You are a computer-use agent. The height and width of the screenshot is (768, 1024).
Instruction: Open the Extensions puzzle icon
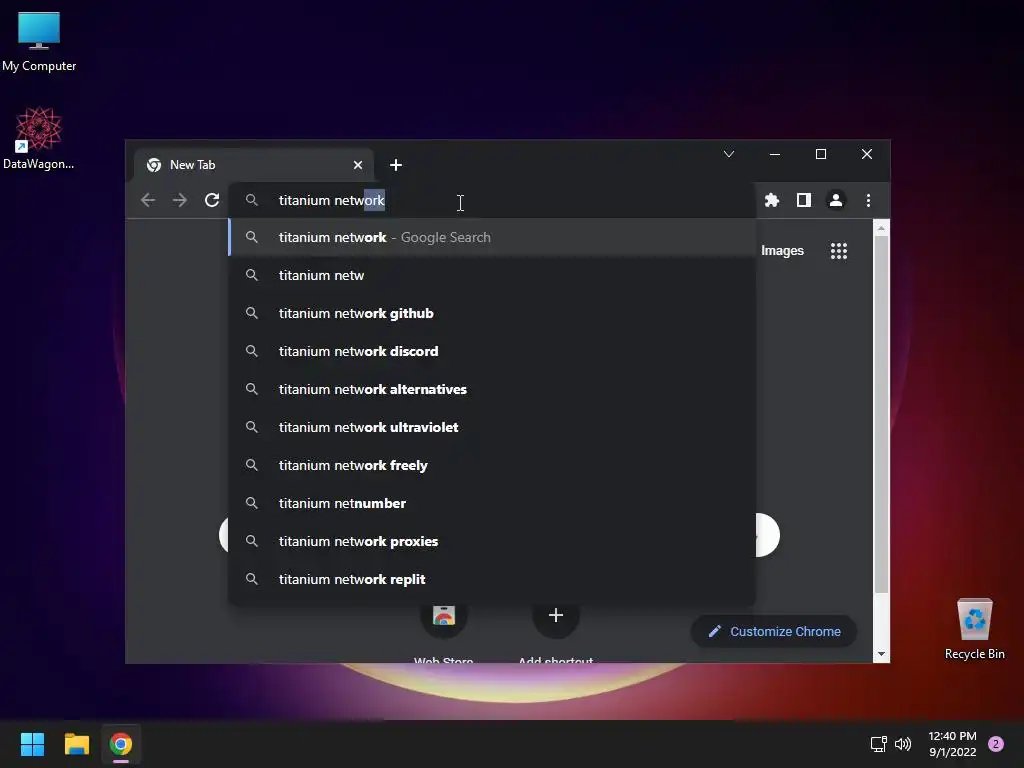772,200
